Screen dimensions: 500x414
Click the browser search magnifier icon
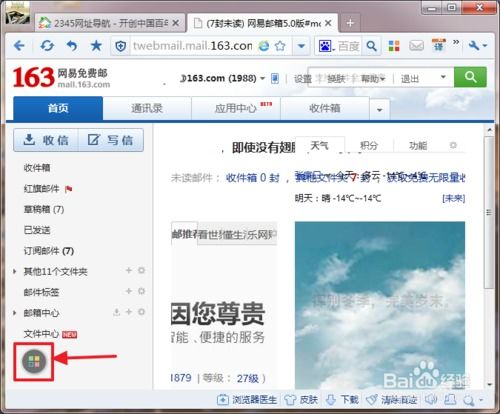[371, 46]
